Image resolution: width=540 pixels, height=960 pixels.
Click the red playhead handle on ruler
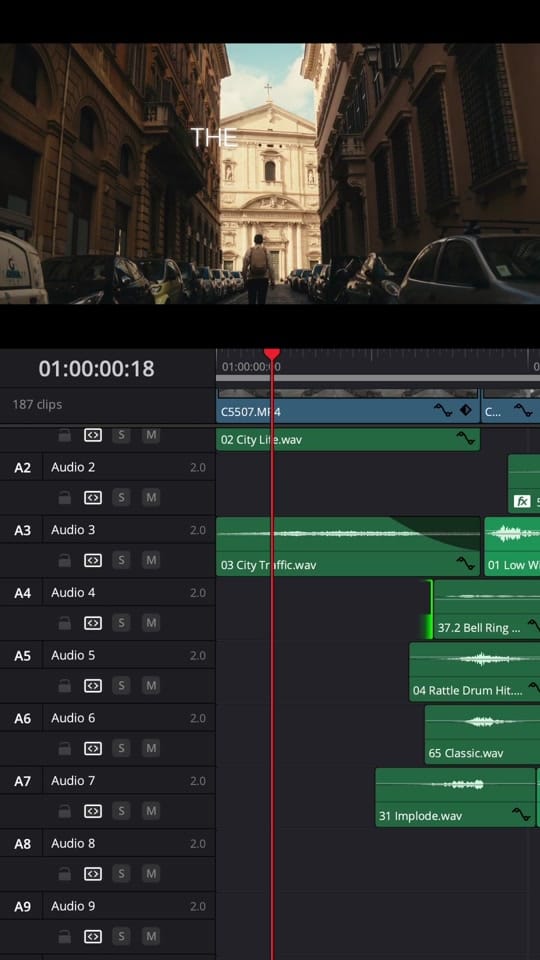[x=272, y=353]
